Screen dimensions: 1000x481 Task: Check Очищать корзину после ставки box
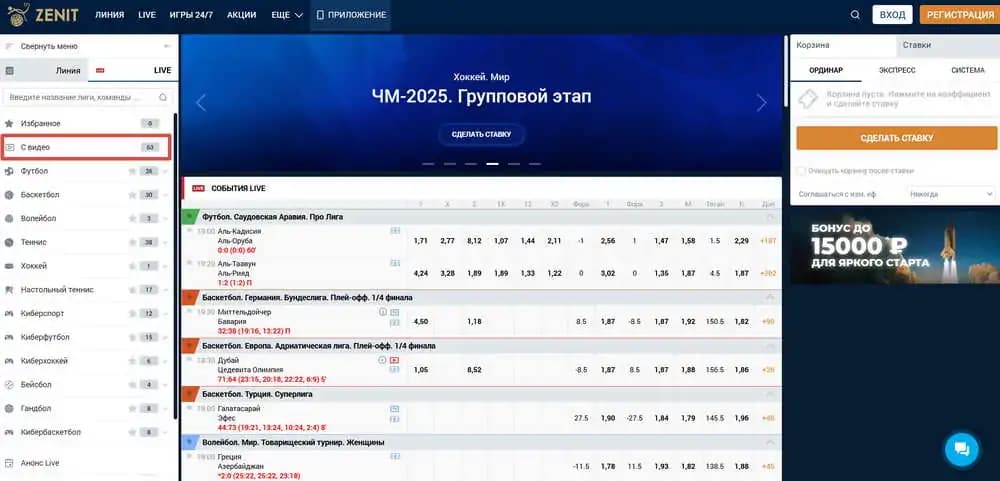tap(802, 171)
